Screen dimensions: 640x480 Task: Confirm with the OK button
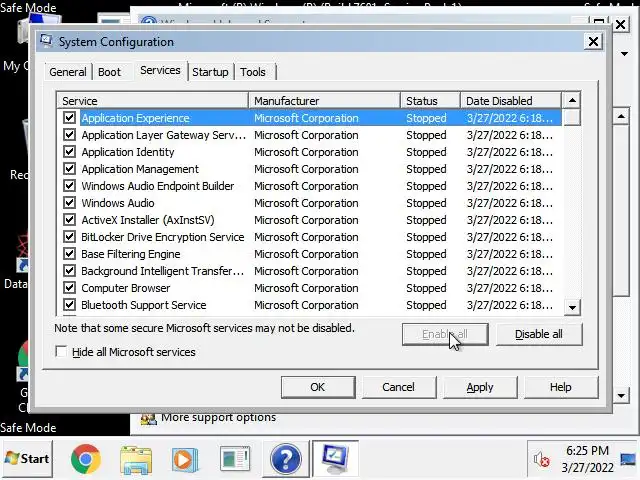[318, 387]
